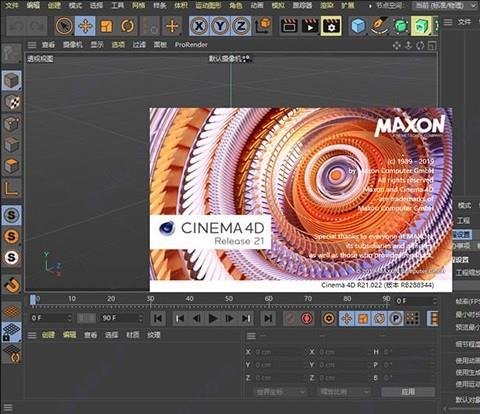Click Render to Picture Viewer icon
Image resolution: width=480 pixels, height=414 pixels.
pos(310,26)
